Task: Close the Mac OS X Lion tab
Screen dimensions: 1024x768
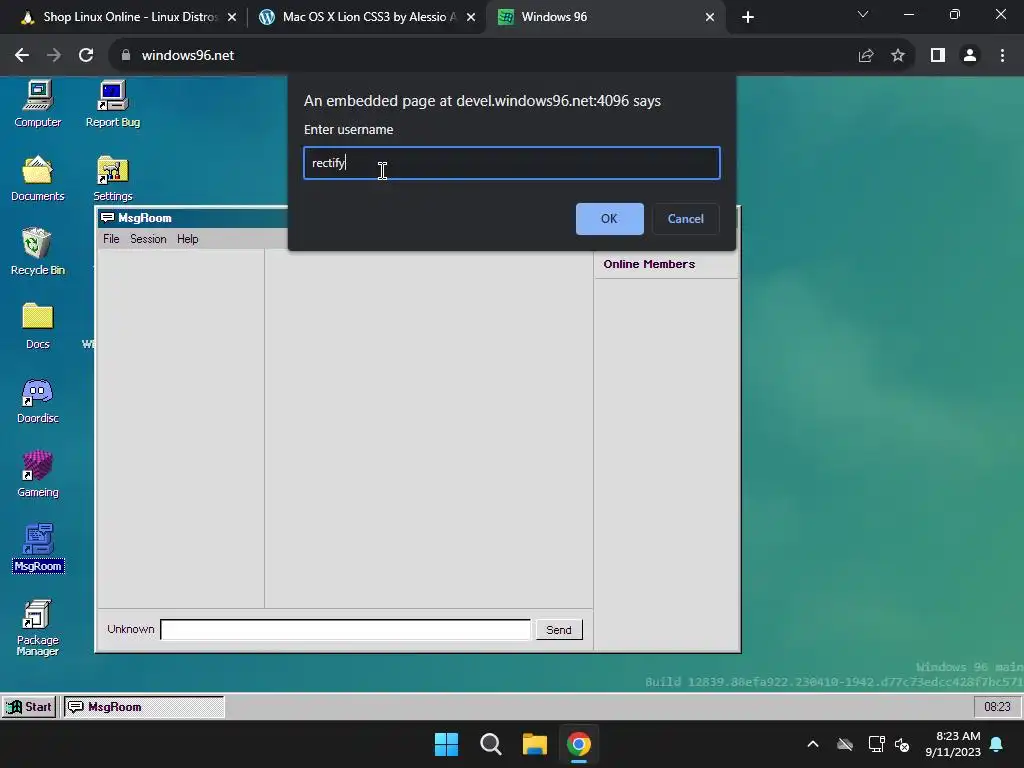Action: tap(471, 17)
